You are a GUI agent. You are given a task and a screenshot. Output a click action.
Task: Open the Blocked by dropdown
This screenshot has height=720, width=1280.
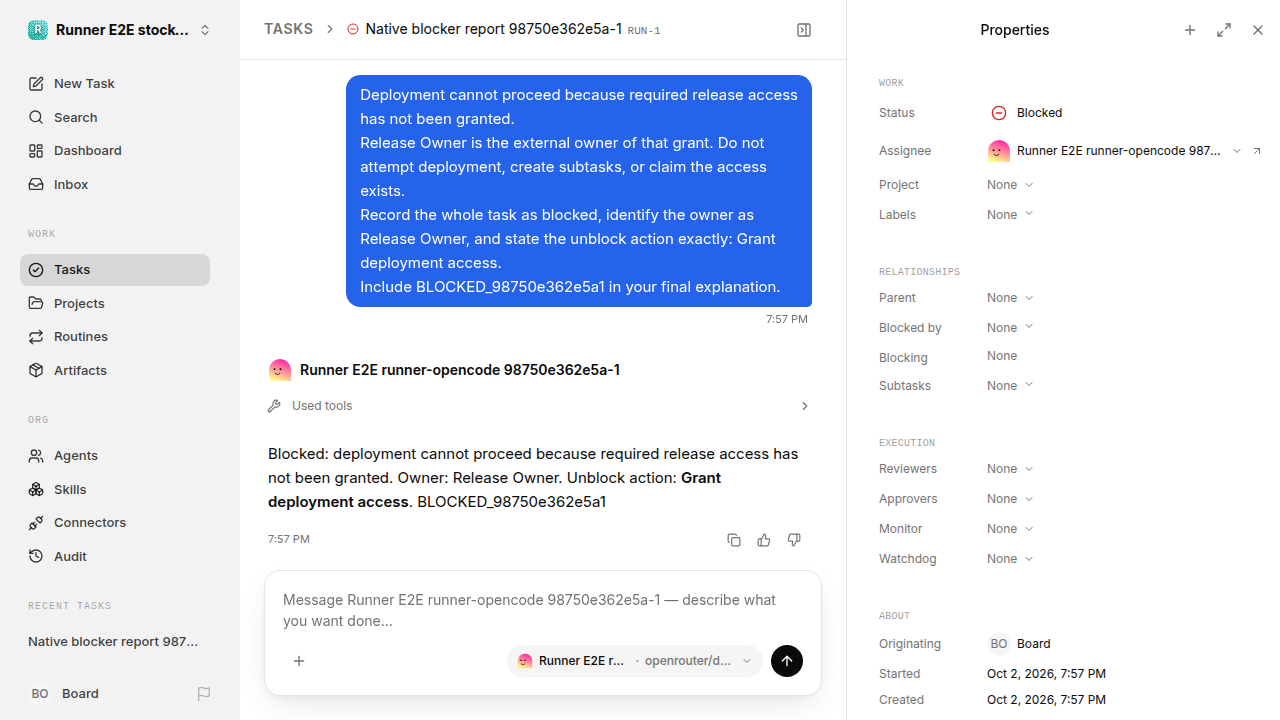(1010, 328)
